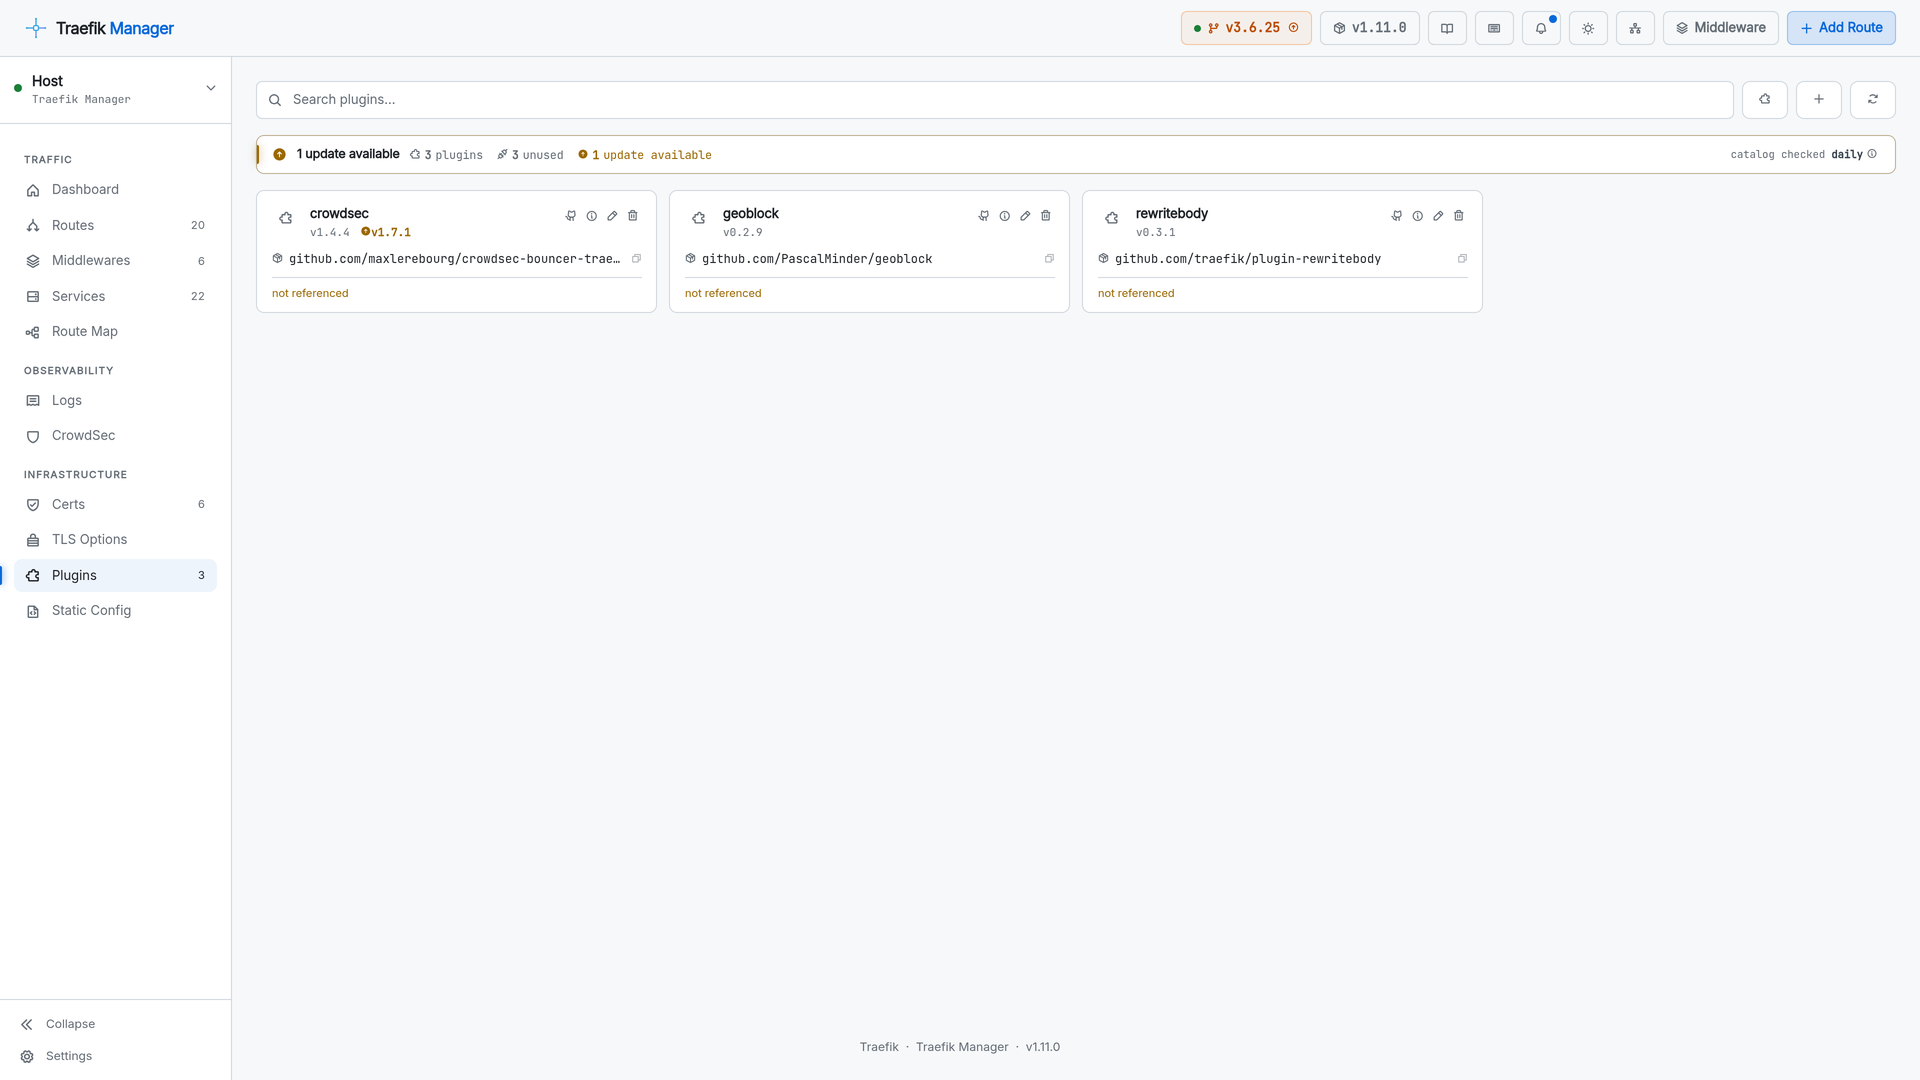1920x1080 pixels.
Task: Edit the geoblock plugin
Action: 1025,216
